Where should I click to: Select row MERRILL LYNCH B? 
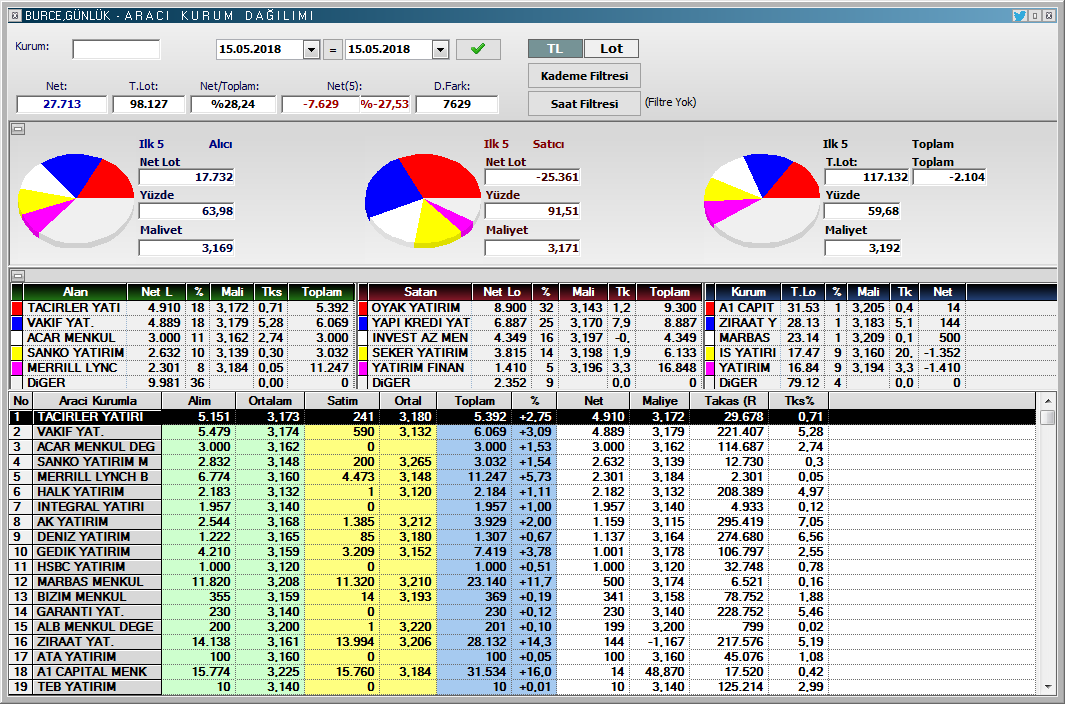coord(523,476)
